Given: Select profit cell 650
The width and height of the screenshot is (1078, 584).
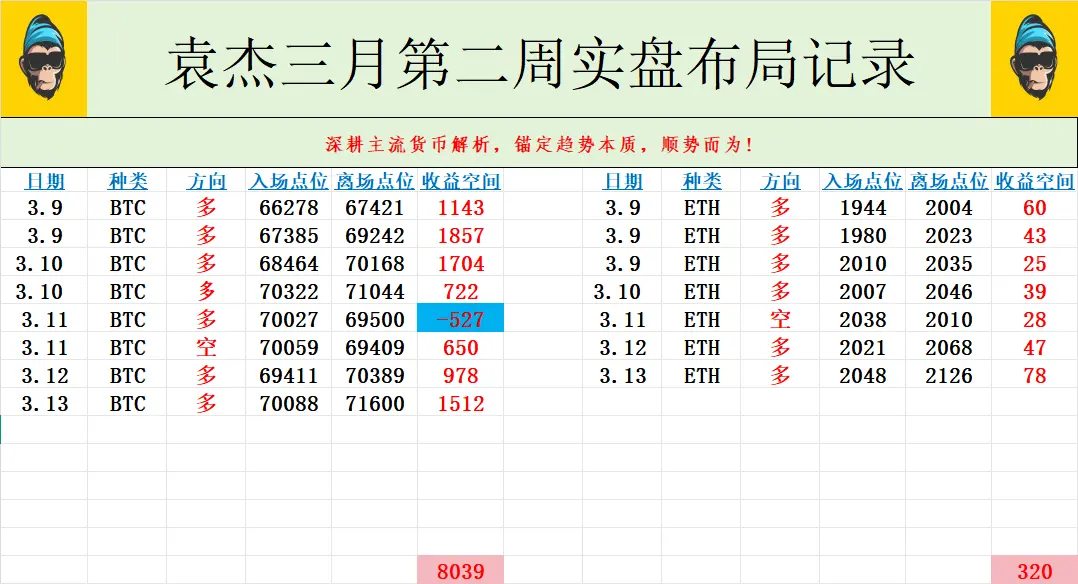Looking at the screenshot, I should click(461, 347).
